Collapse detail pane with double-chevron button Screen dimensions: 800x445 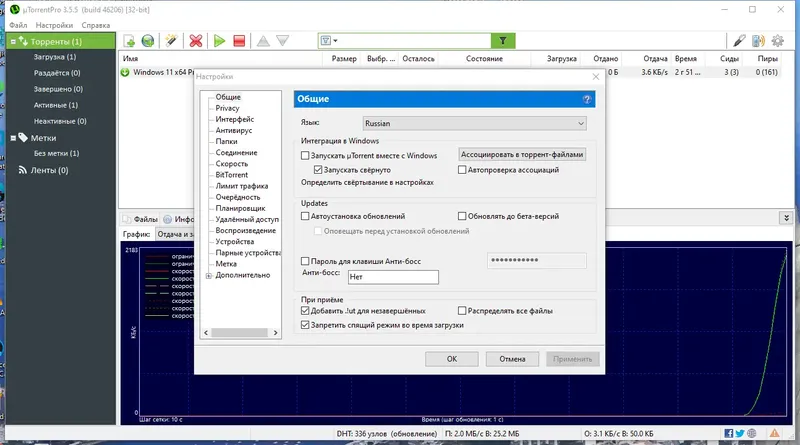click(x=786, y=218)
